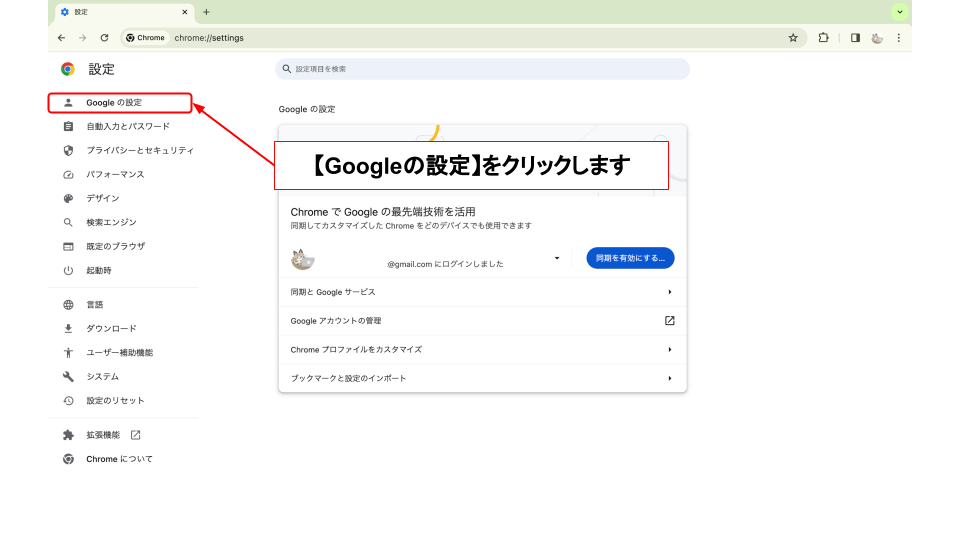Click the reload page icon
960x540 pixels.
tap(104, 38)
